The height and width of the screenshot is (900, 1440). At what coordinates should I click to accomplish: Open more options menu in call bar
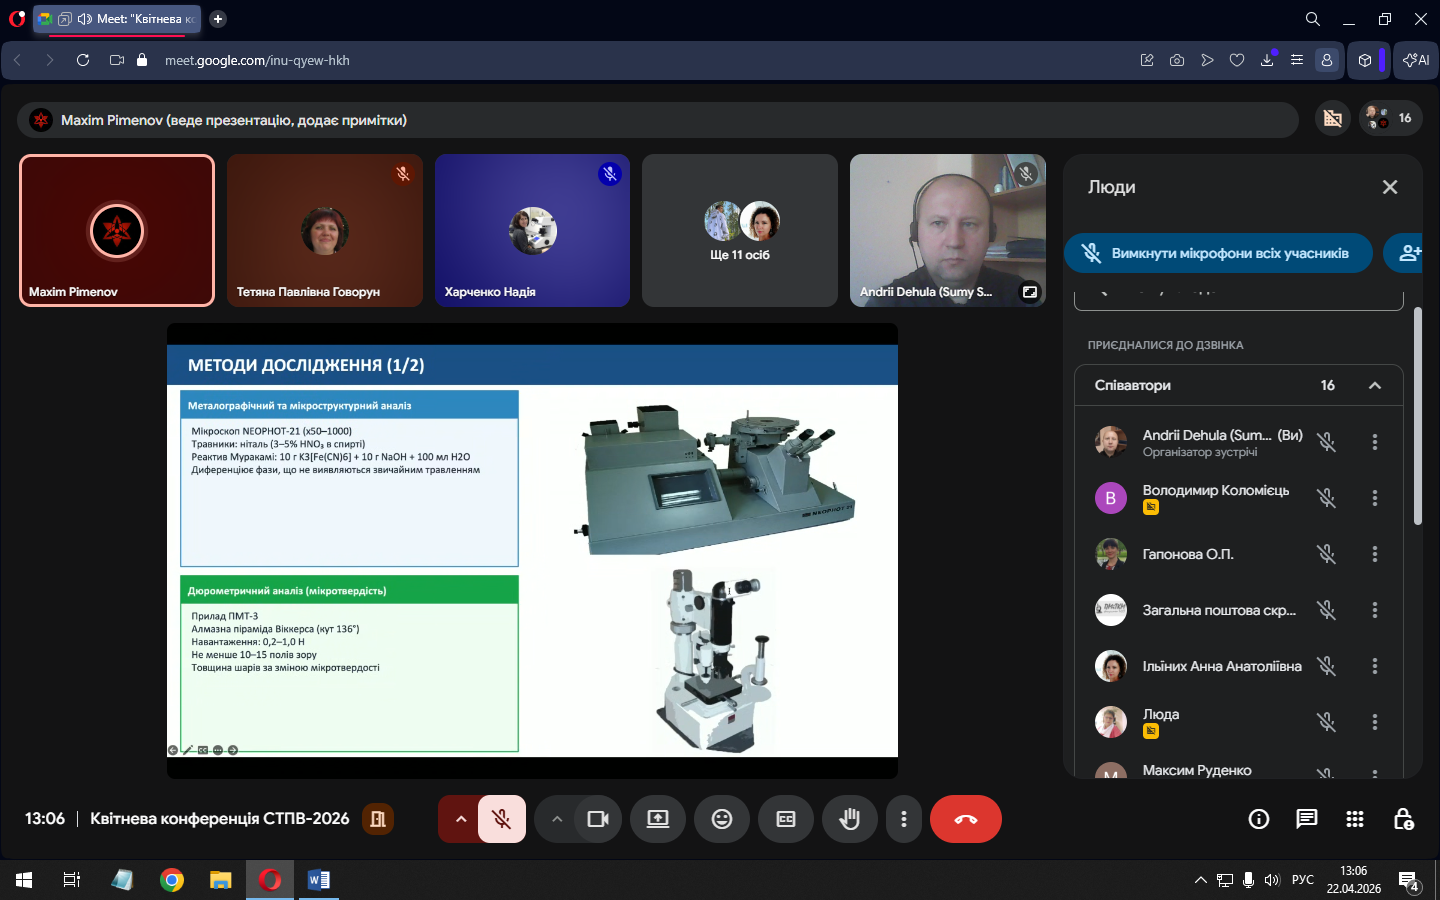(904, 819)
